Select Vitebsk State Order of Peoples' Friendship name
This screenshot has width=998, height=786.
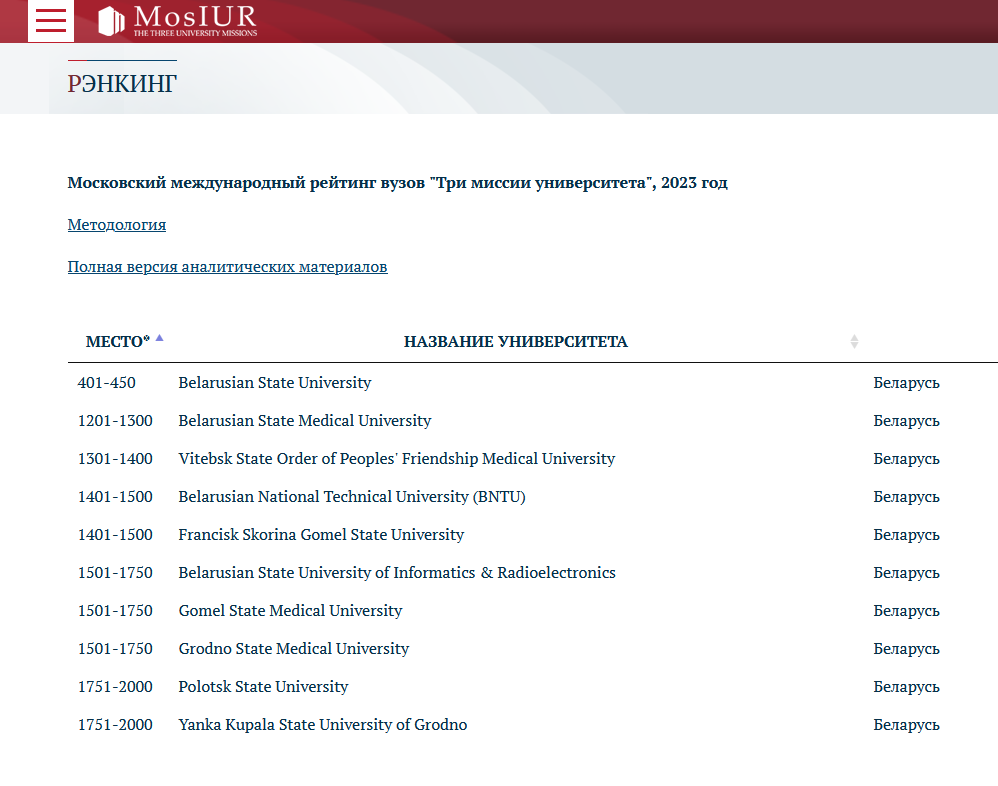[397, 459]
